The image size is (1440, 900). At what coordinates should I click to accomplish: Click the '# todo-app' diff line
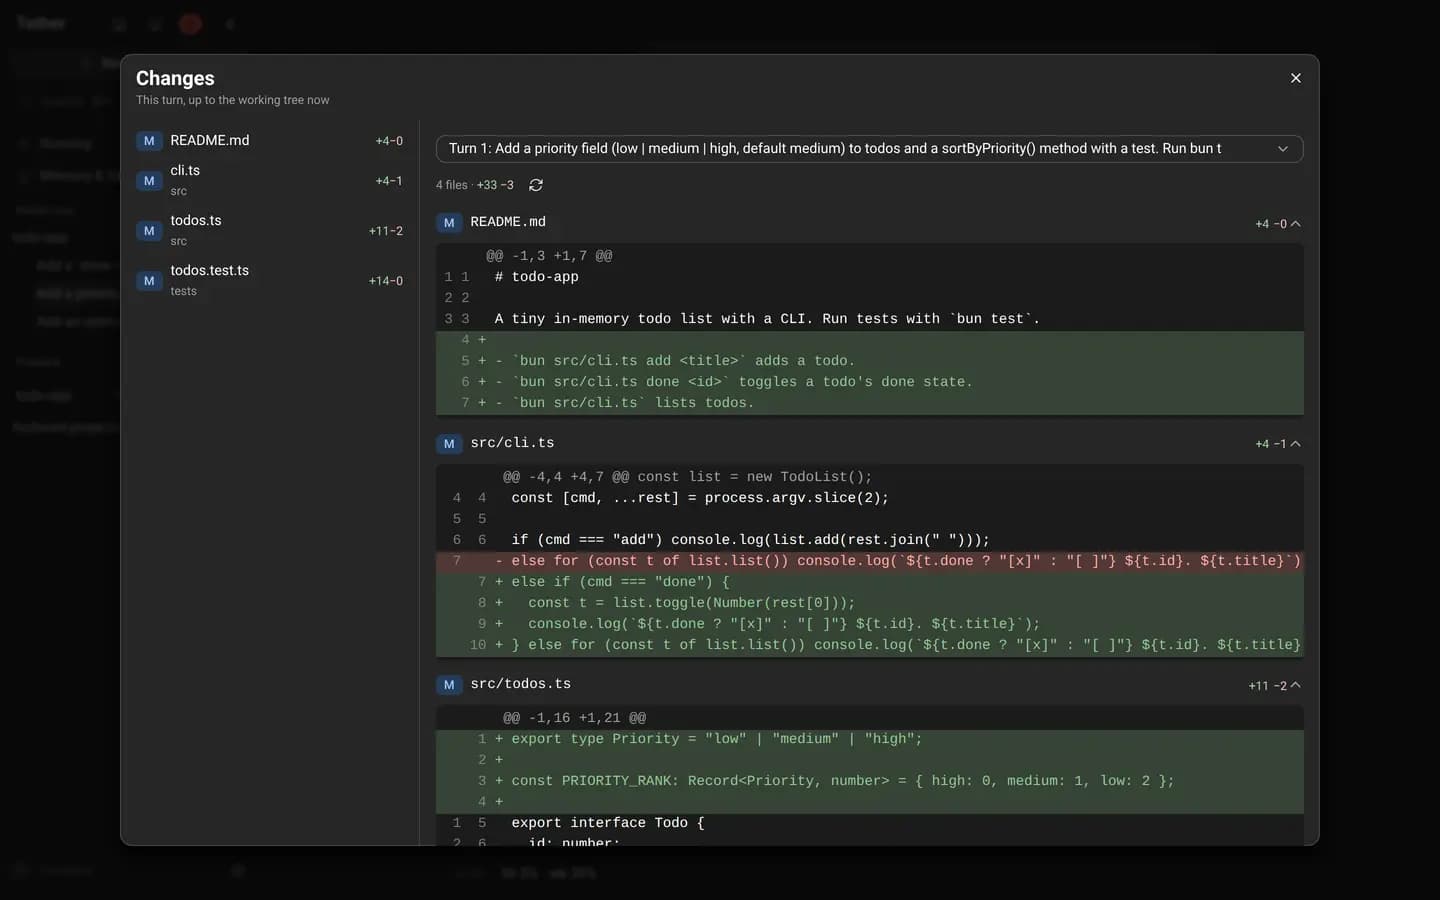(869, 277)
